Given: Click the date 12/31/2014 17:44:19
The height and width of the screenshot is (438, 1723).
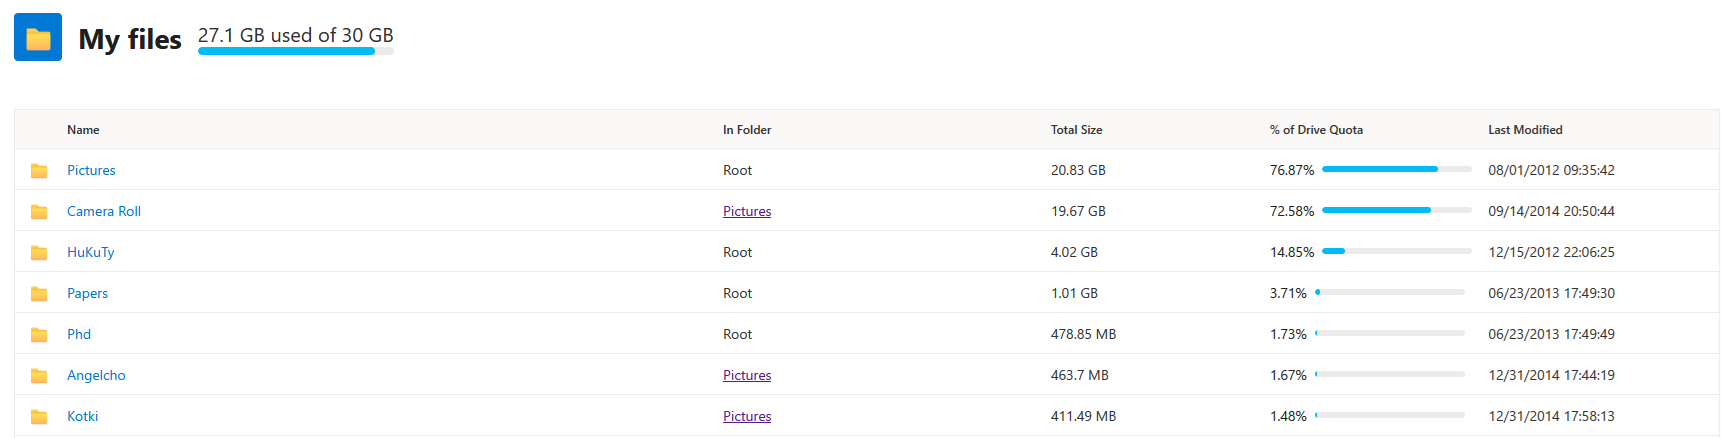Looking at the screenshot, I should pos(1551,376).
